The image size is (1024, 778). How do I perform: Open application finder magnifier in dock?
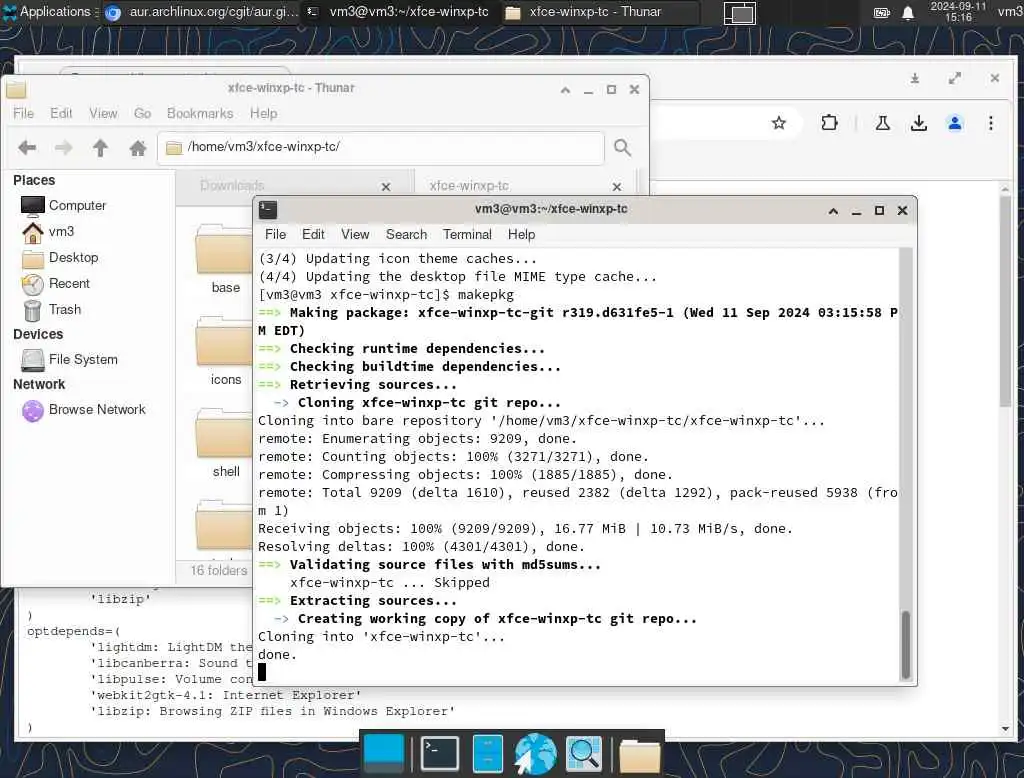[x=584, y=753]
